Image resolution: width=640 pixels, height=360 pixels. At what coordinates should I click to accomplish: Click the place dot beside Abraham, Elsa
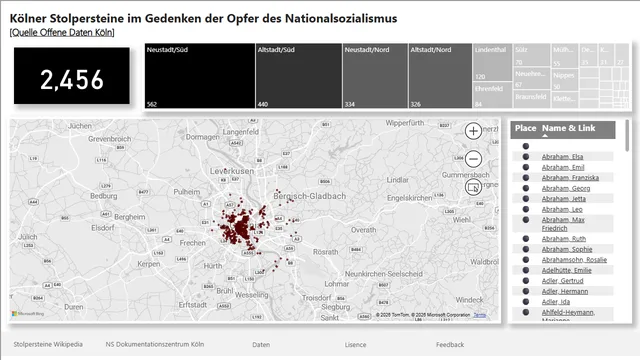tap(526, 156)
